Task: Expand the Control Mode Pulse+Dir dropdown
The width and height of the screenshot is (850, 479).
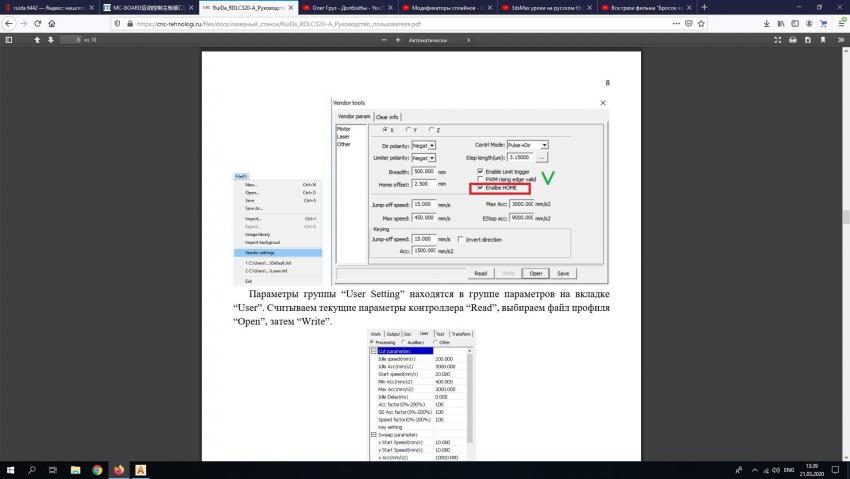Action: click(x=545, y=145)
